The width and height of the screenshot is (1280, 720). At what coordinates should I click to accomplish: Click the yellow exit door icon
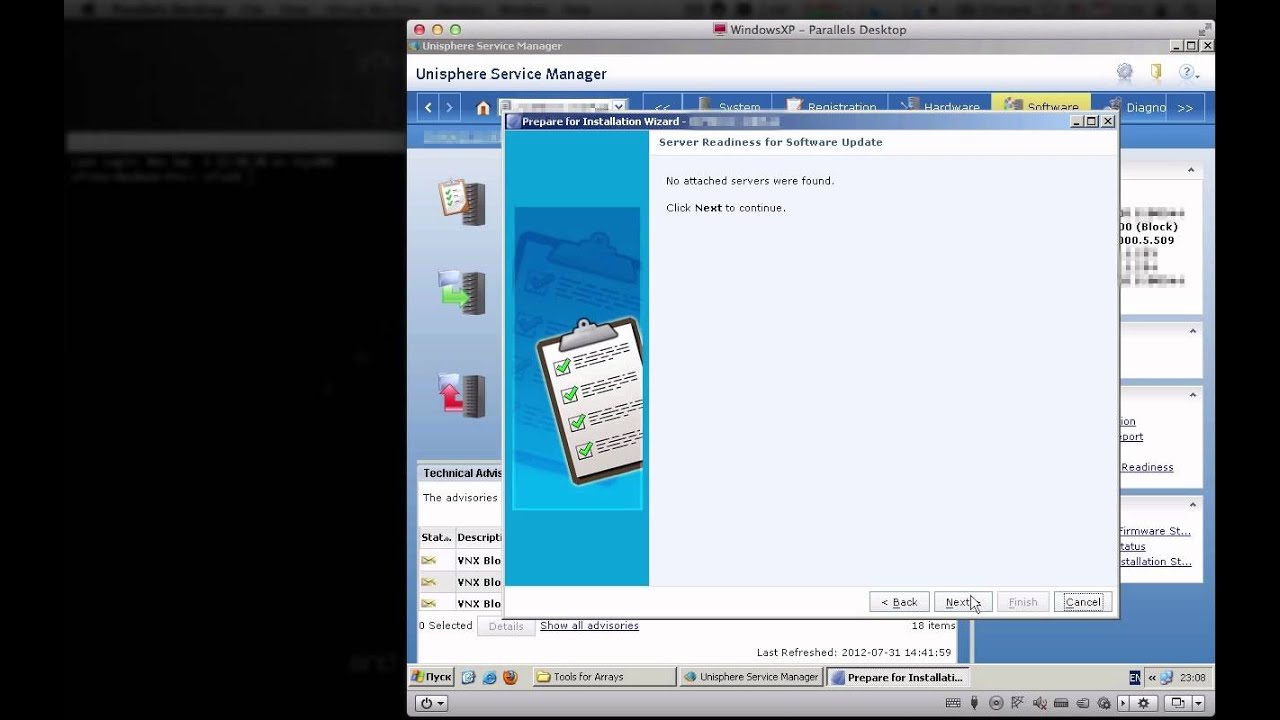click(x=1156, y=72)
